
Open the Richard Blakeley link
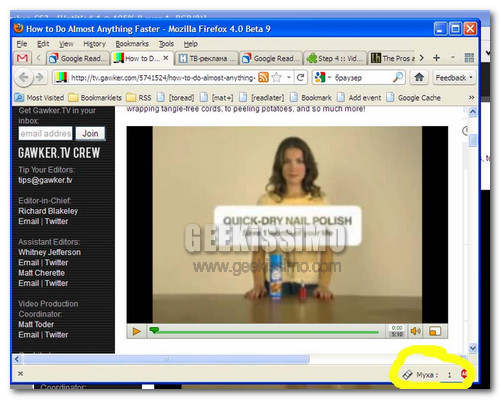[48, 211]
